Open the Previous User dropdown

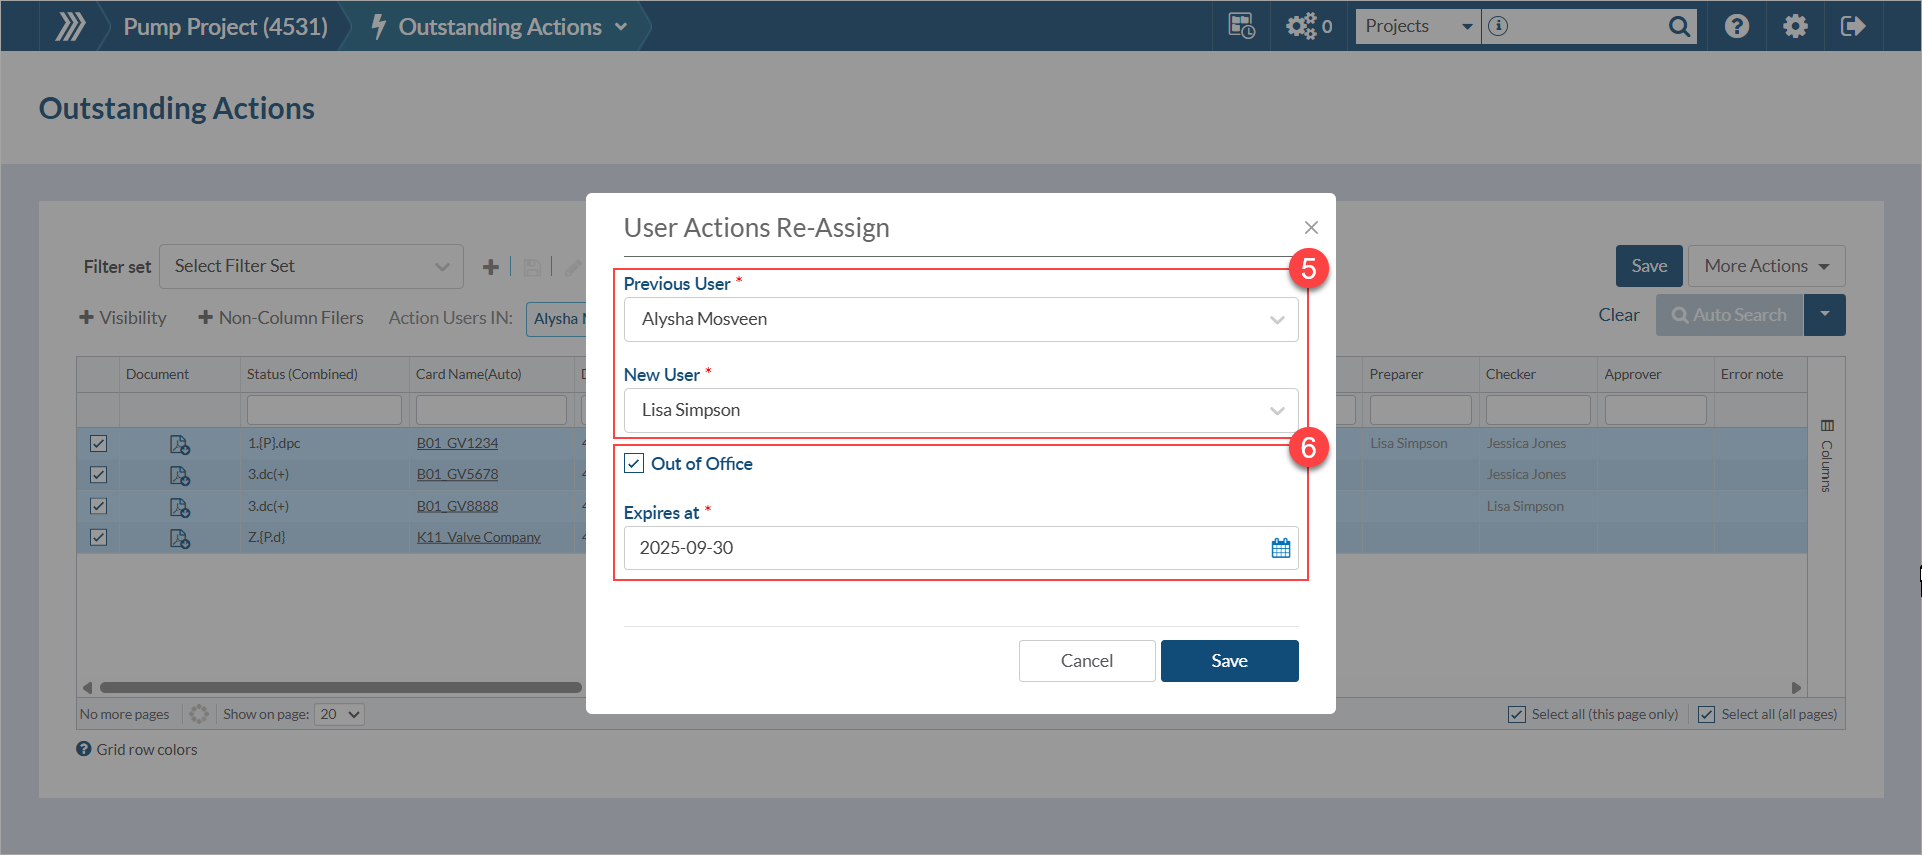pyautogui.click(x=961, y=320)
